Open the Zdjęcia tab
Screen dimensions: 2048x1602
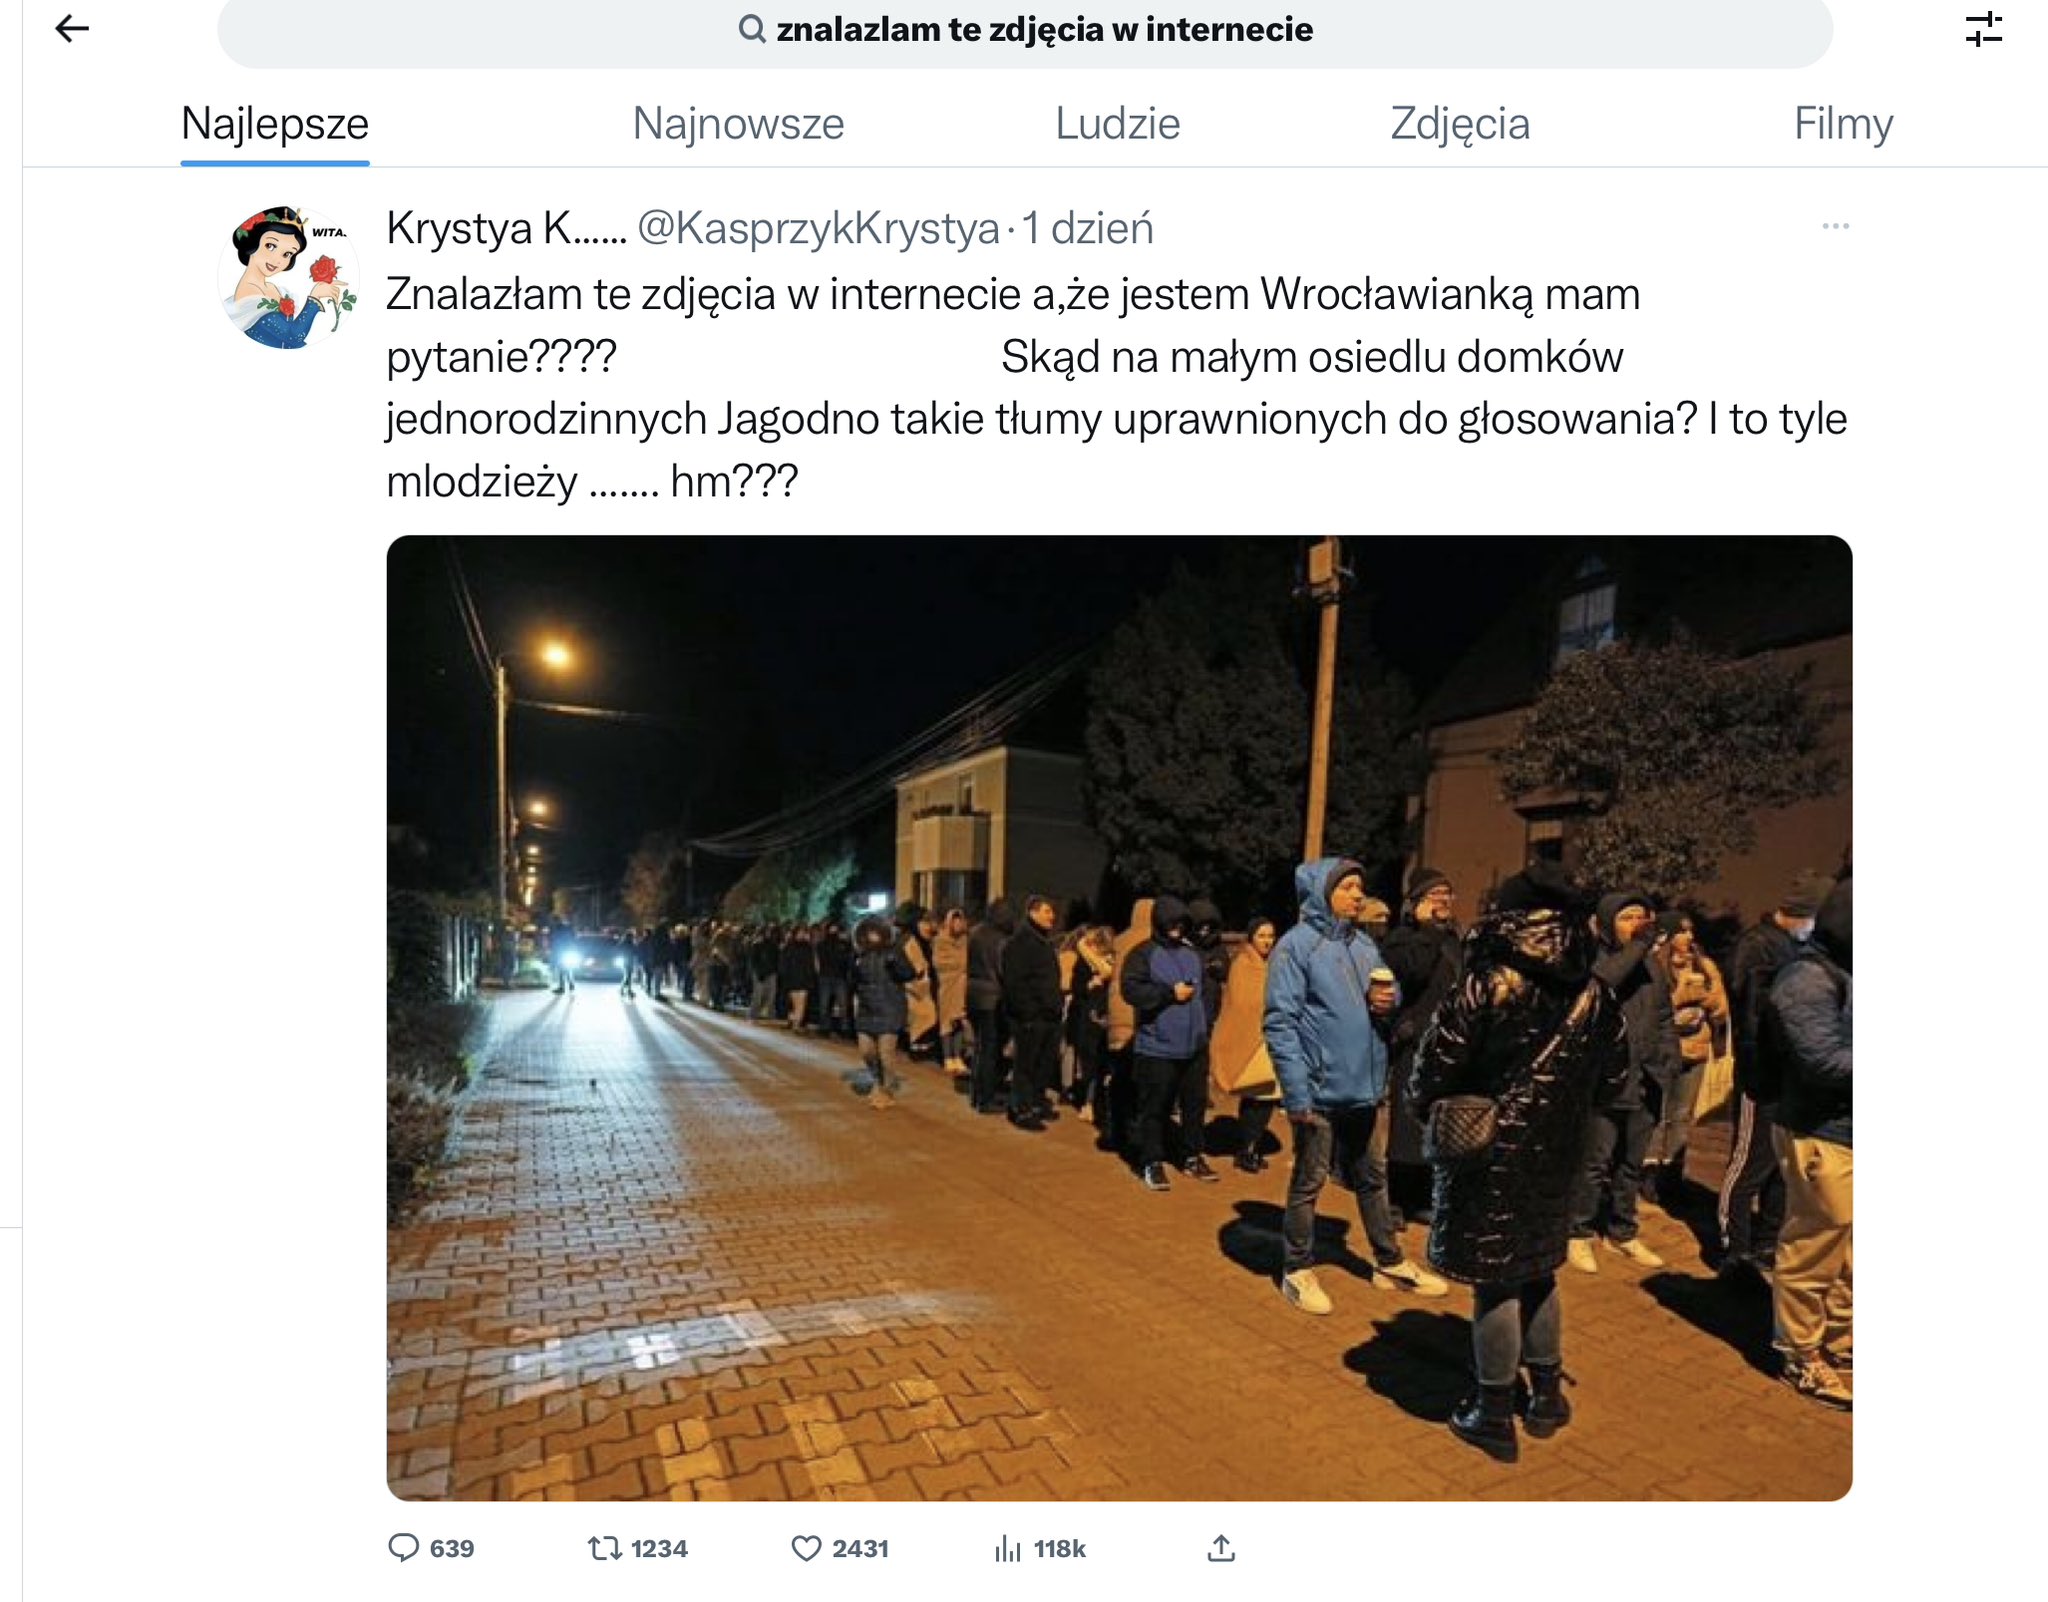[1460, 124]
